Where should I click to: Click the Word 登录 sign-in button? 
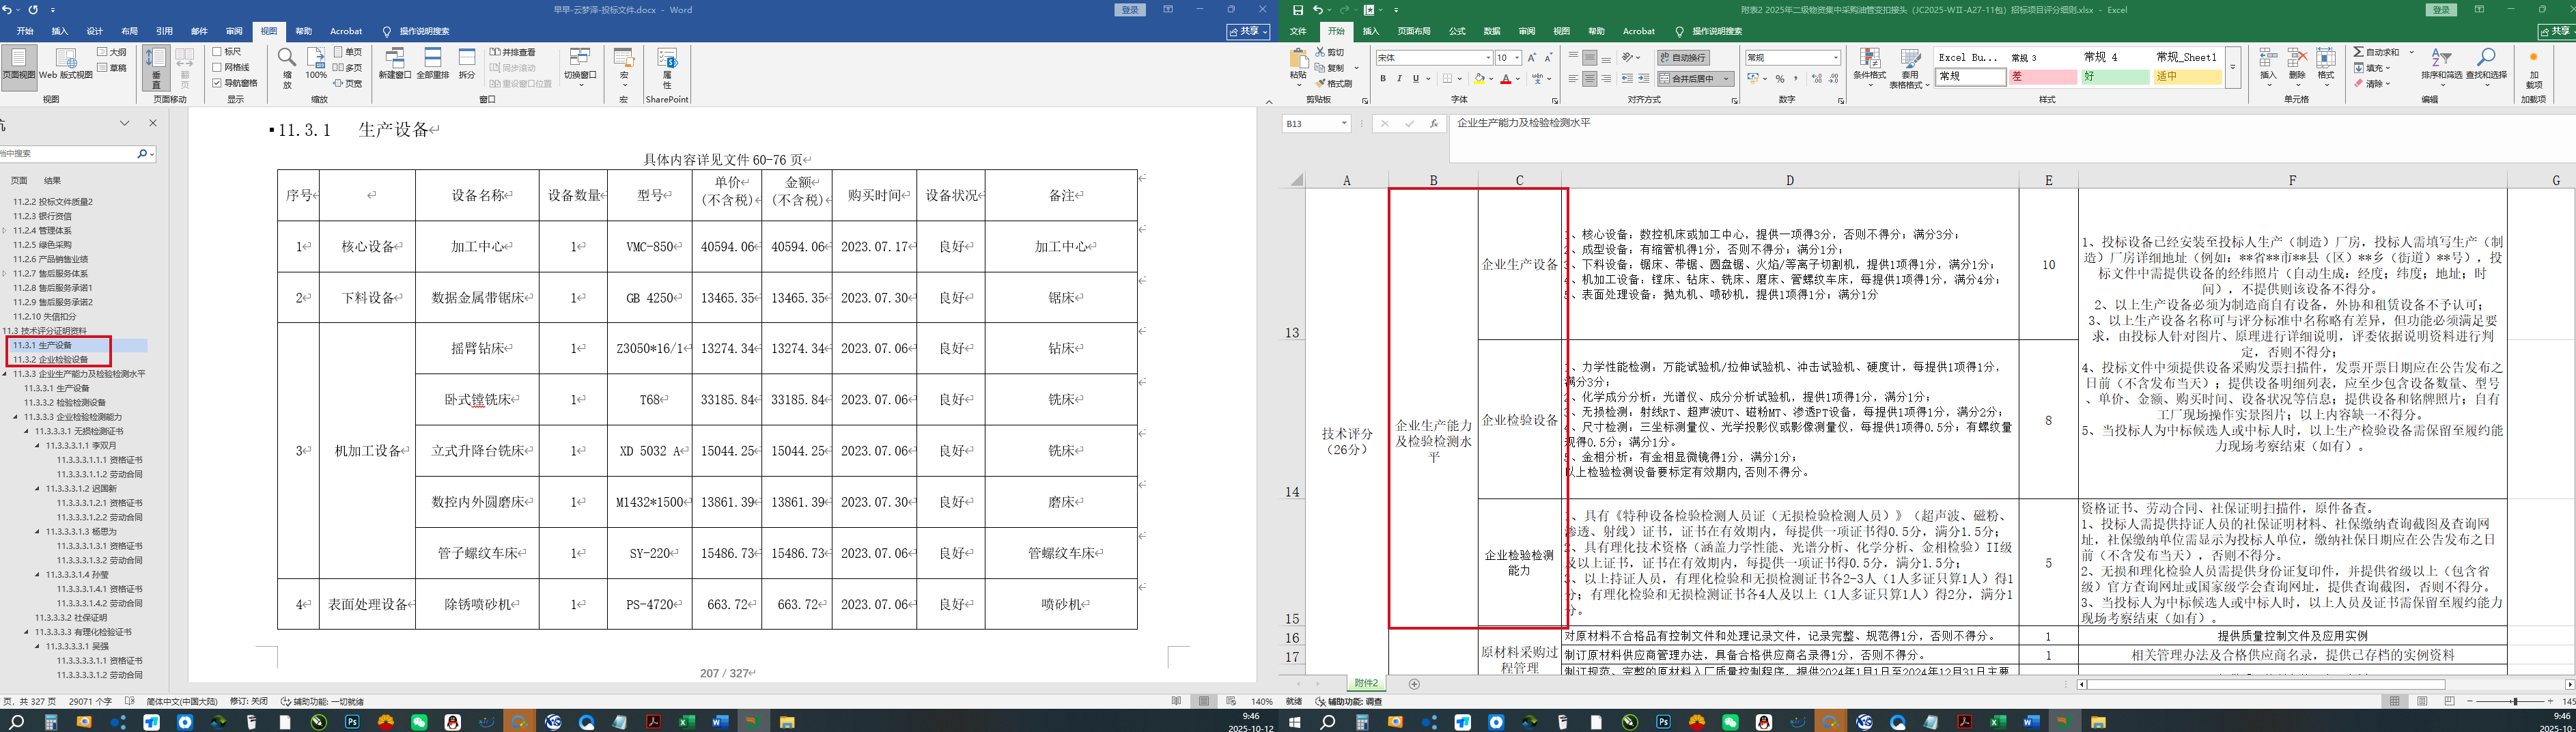point(1131,10)
